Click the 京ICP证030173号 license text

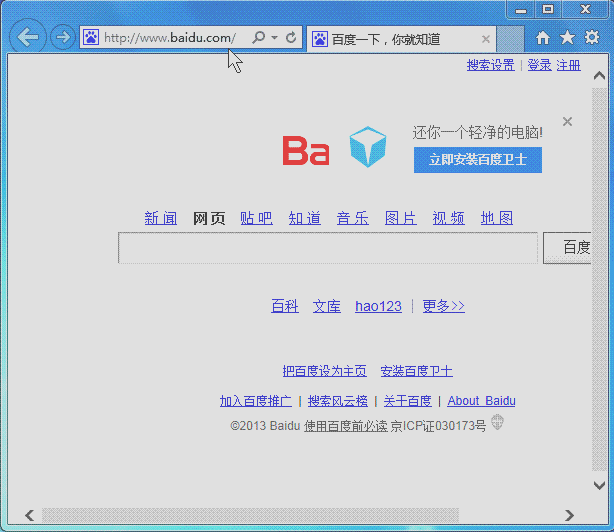click(438, 426)
